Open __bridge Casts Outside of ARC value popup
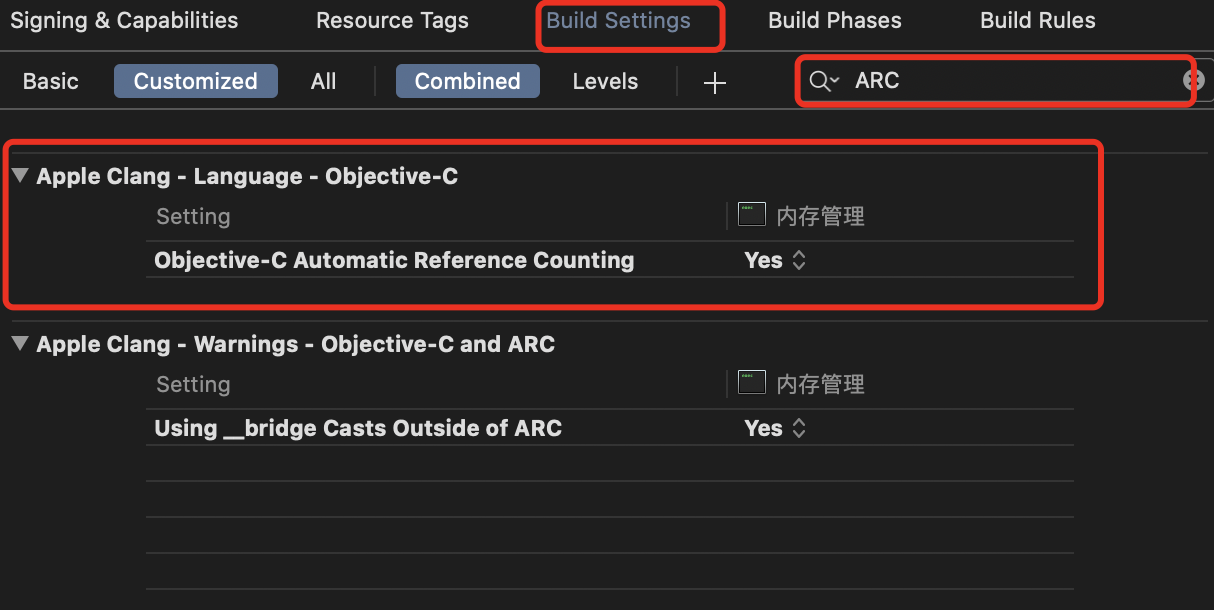 (775, 428)
